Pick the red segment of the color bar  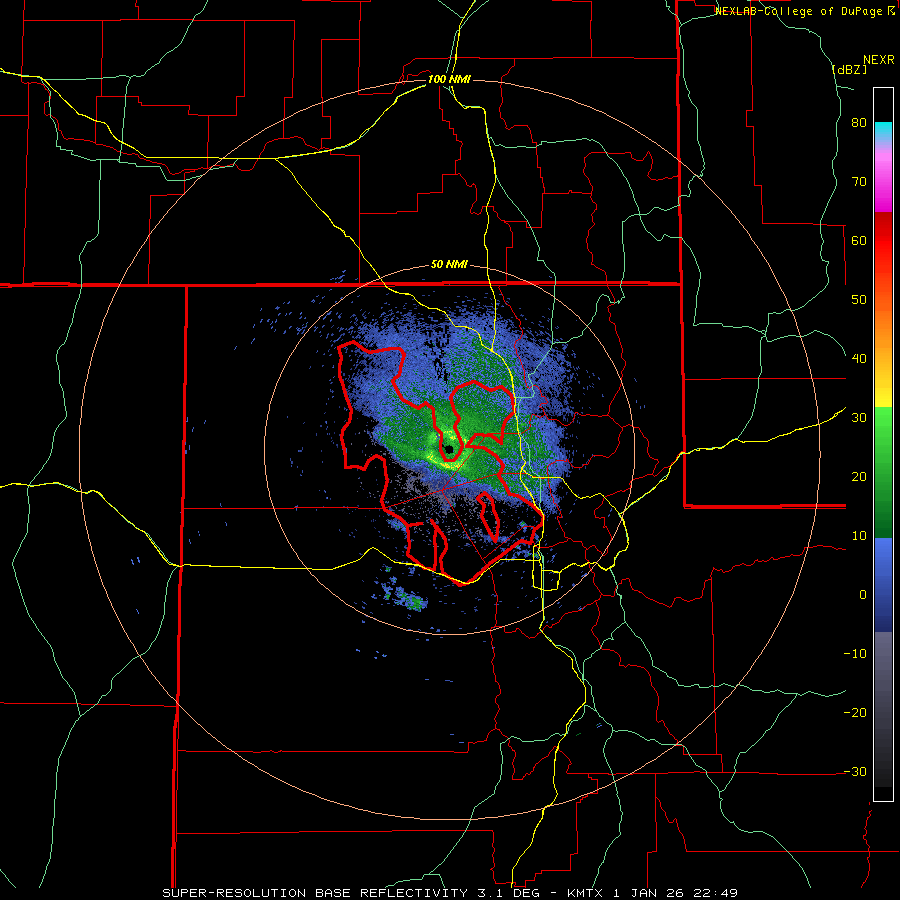point(883,241)
